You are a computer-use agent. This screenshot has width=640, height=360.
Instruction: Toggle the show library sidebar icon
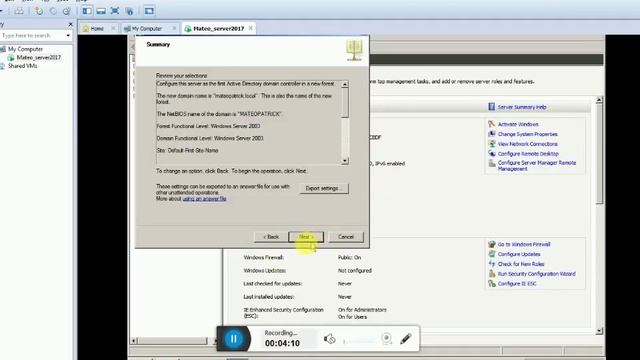[x=87, y=11]
